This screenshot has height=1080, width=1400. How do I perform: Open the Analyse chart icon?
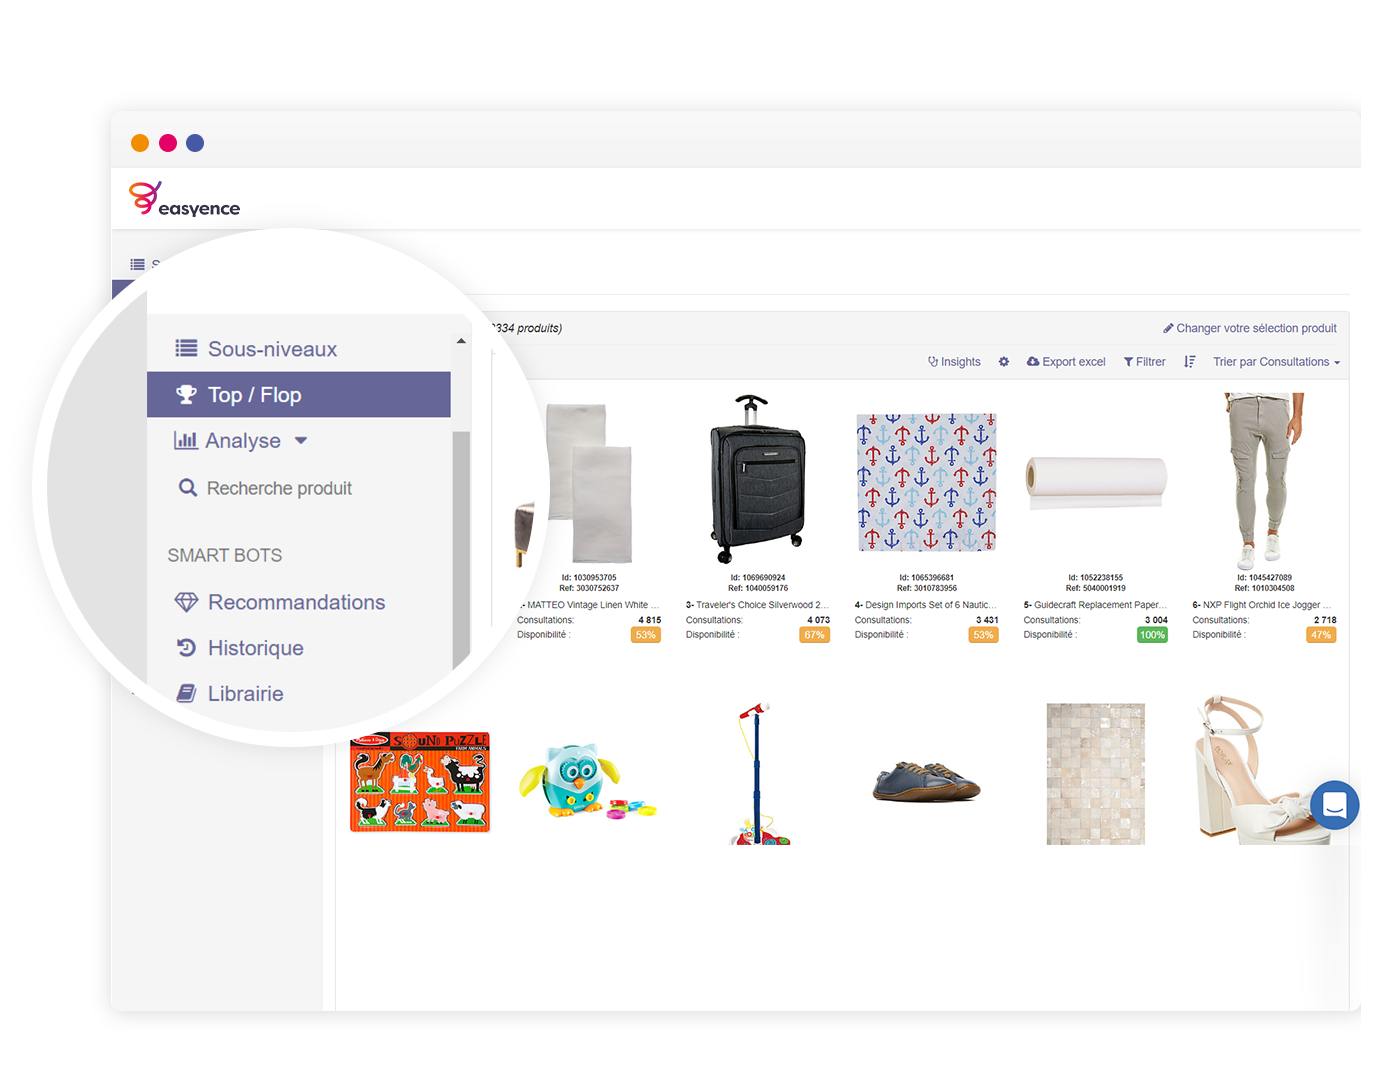tap(186, 440)
